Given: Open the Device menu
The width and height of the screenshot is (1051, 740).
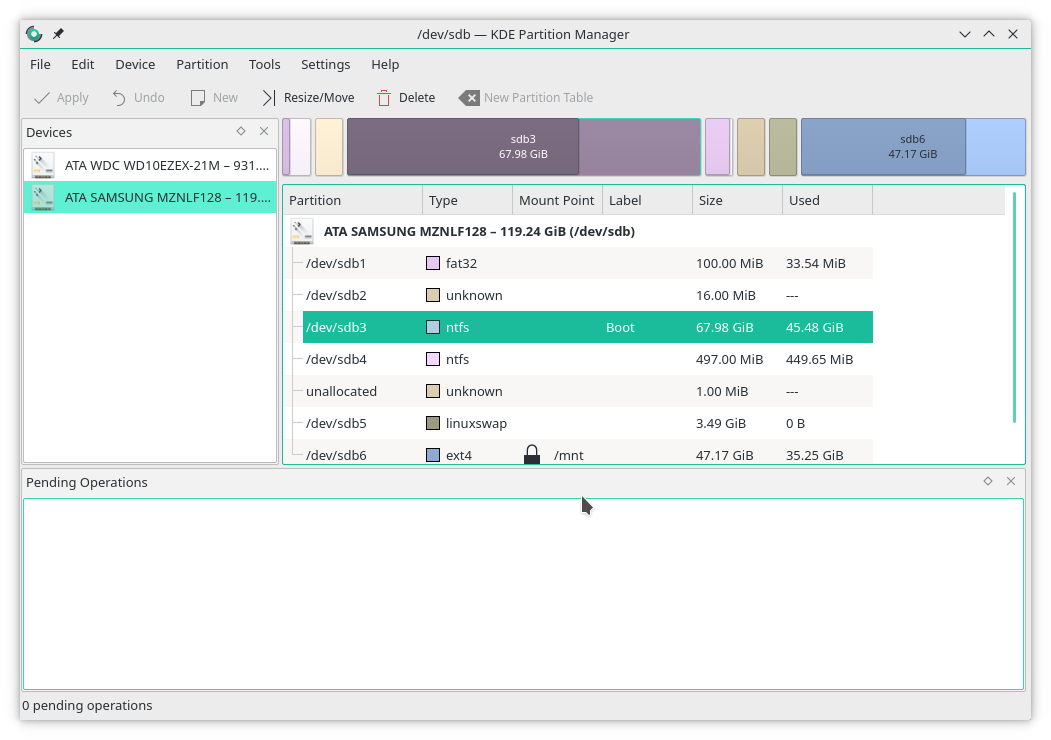Looking at the screenshot, I should coord(135,64).
